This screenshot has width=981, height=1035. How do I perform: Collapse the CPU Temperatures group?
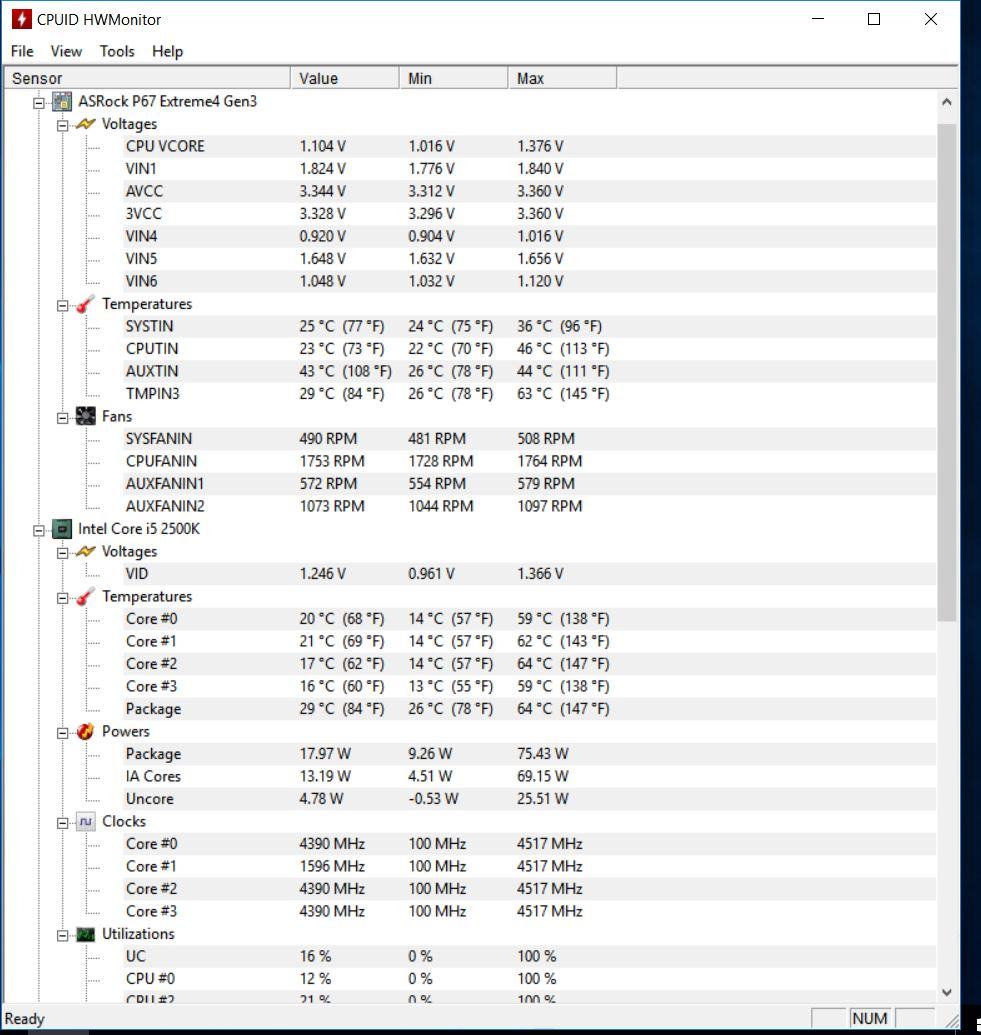[63, 598]
